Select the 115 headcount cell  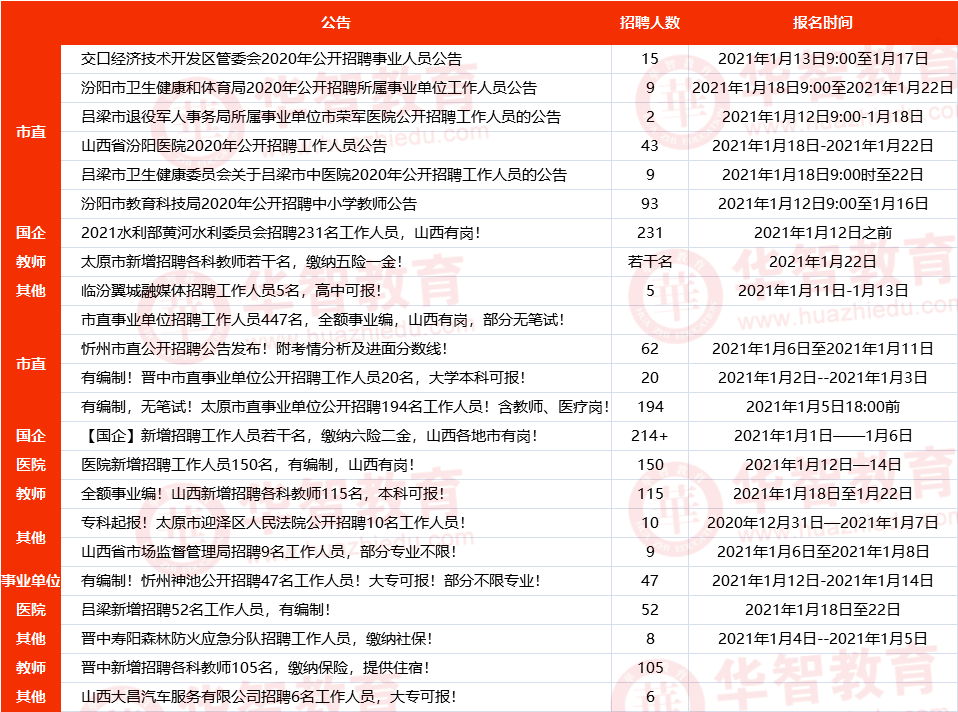tap(650, 494)
